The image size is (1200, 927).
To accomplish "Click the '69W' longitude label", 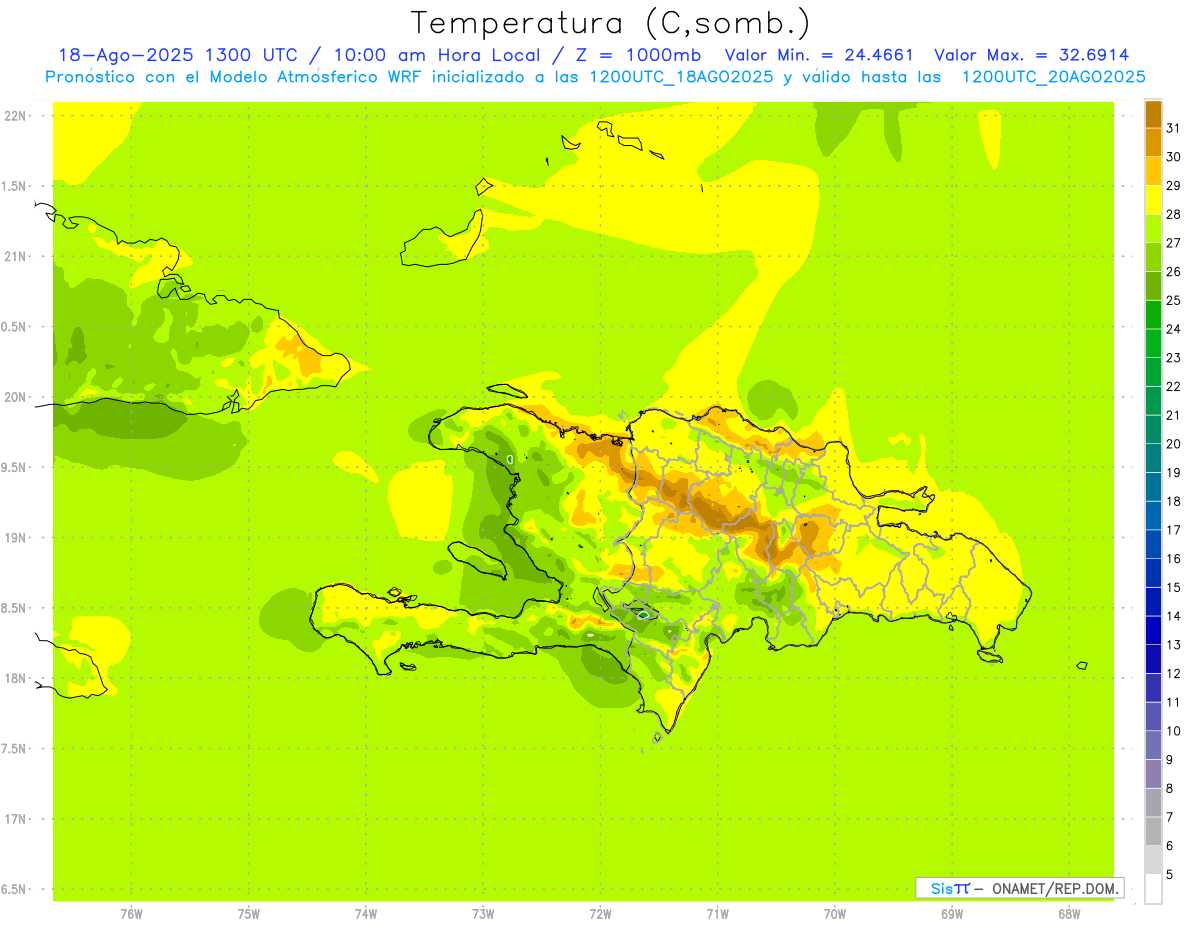I will pyautogui.click(x=952, y=914).
